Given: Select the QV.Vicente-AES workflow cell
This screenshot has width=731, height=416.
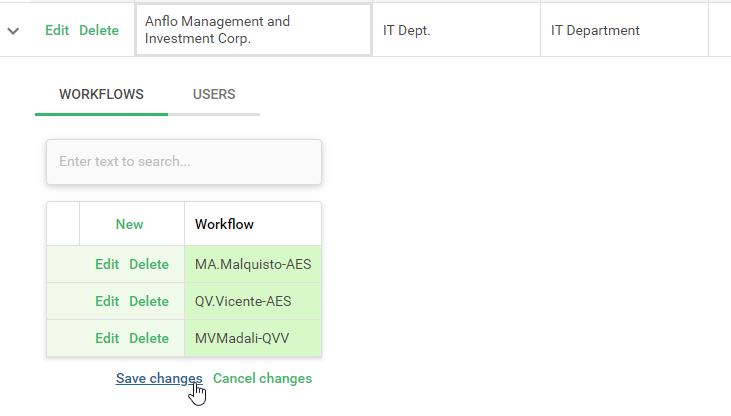Looking at the screenshot, I should point(253,302).
